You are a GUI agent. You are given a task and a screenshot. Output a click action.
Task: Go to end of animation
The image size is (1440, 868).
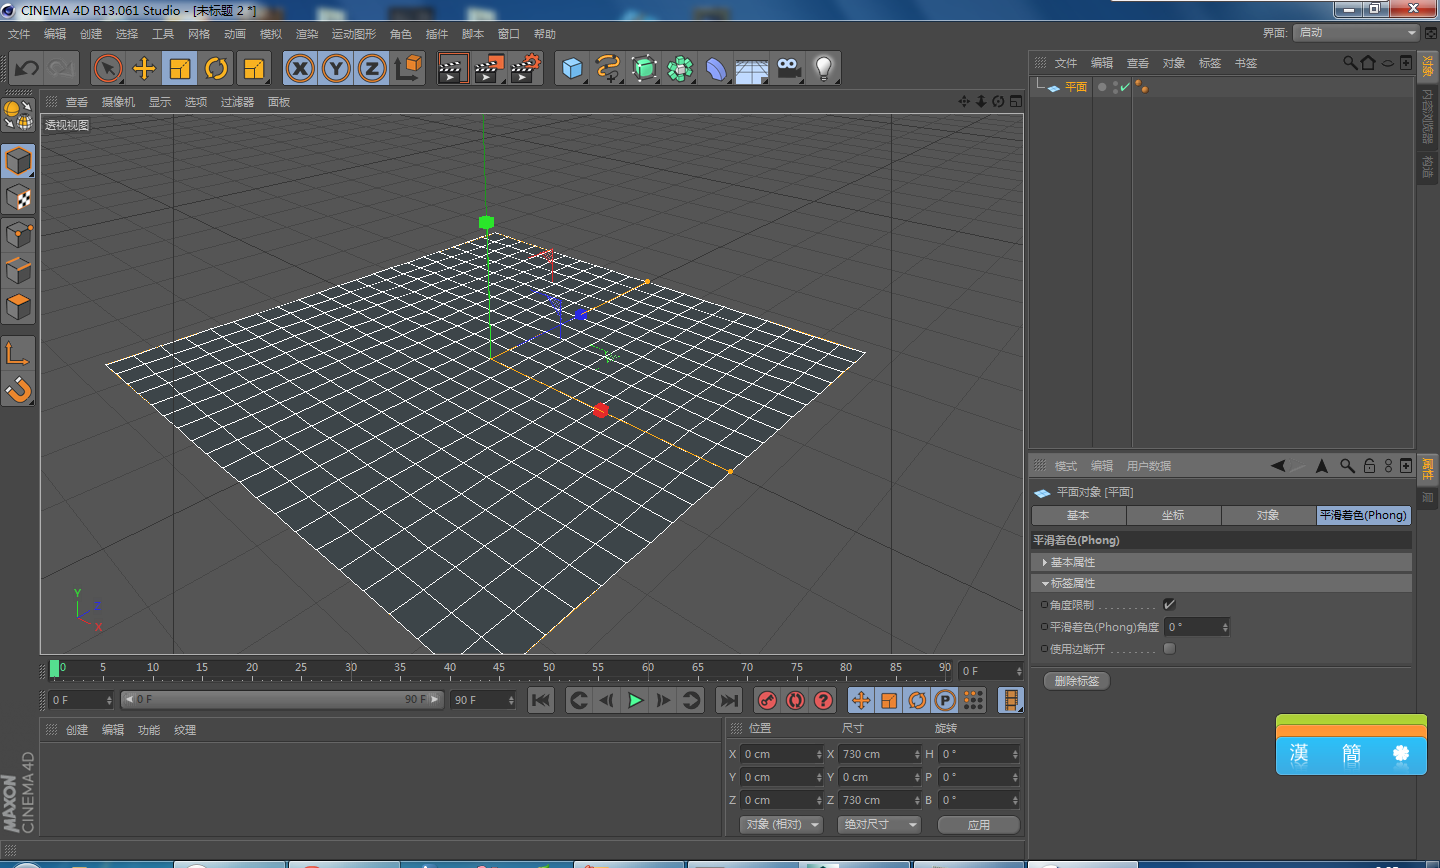[729, 700]
